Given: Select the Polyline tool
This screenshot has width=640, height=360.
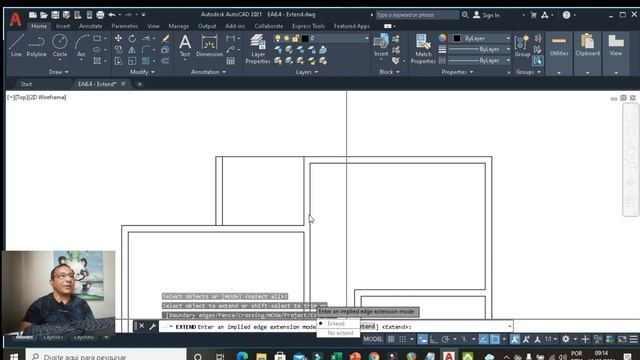Looking at the screenshot, I should [x=36, y=45].
